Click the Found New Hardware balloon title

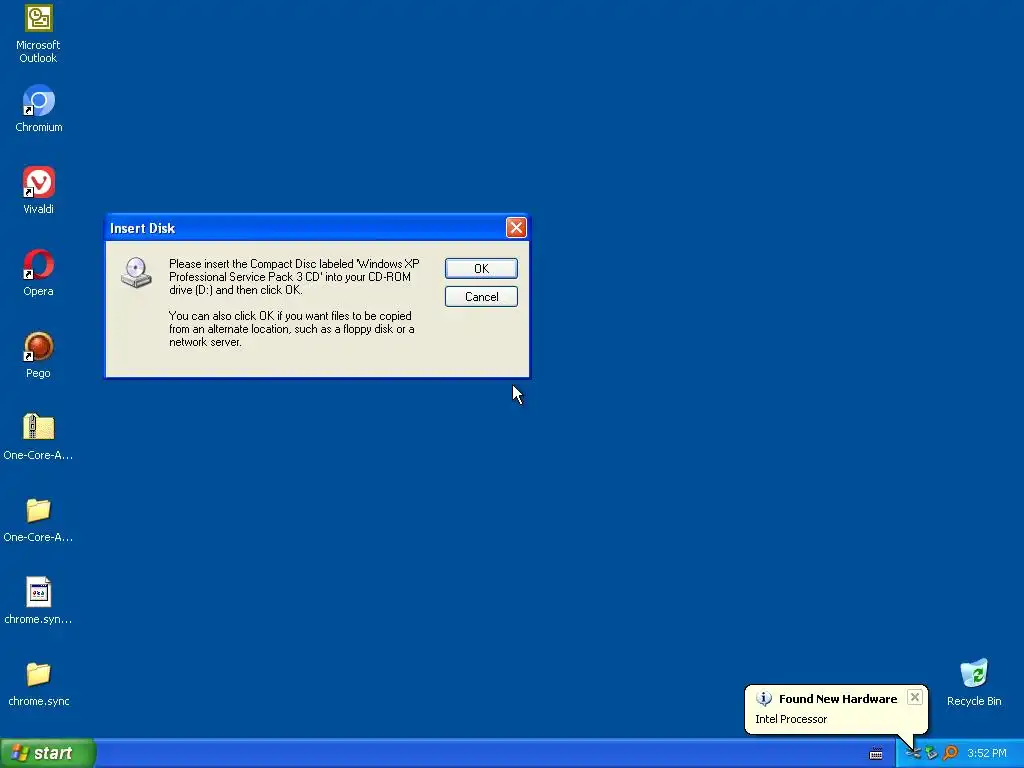coord(838,699)
